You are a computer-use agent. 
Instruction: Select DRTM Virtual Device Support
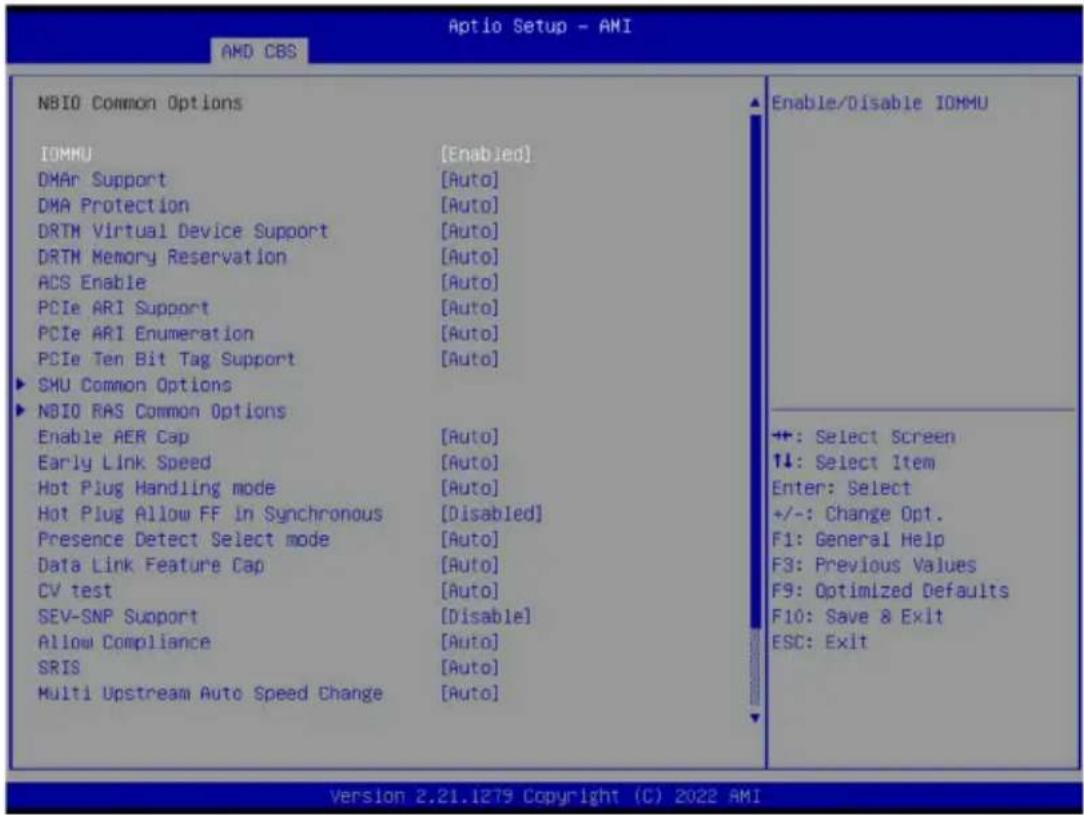183,231
